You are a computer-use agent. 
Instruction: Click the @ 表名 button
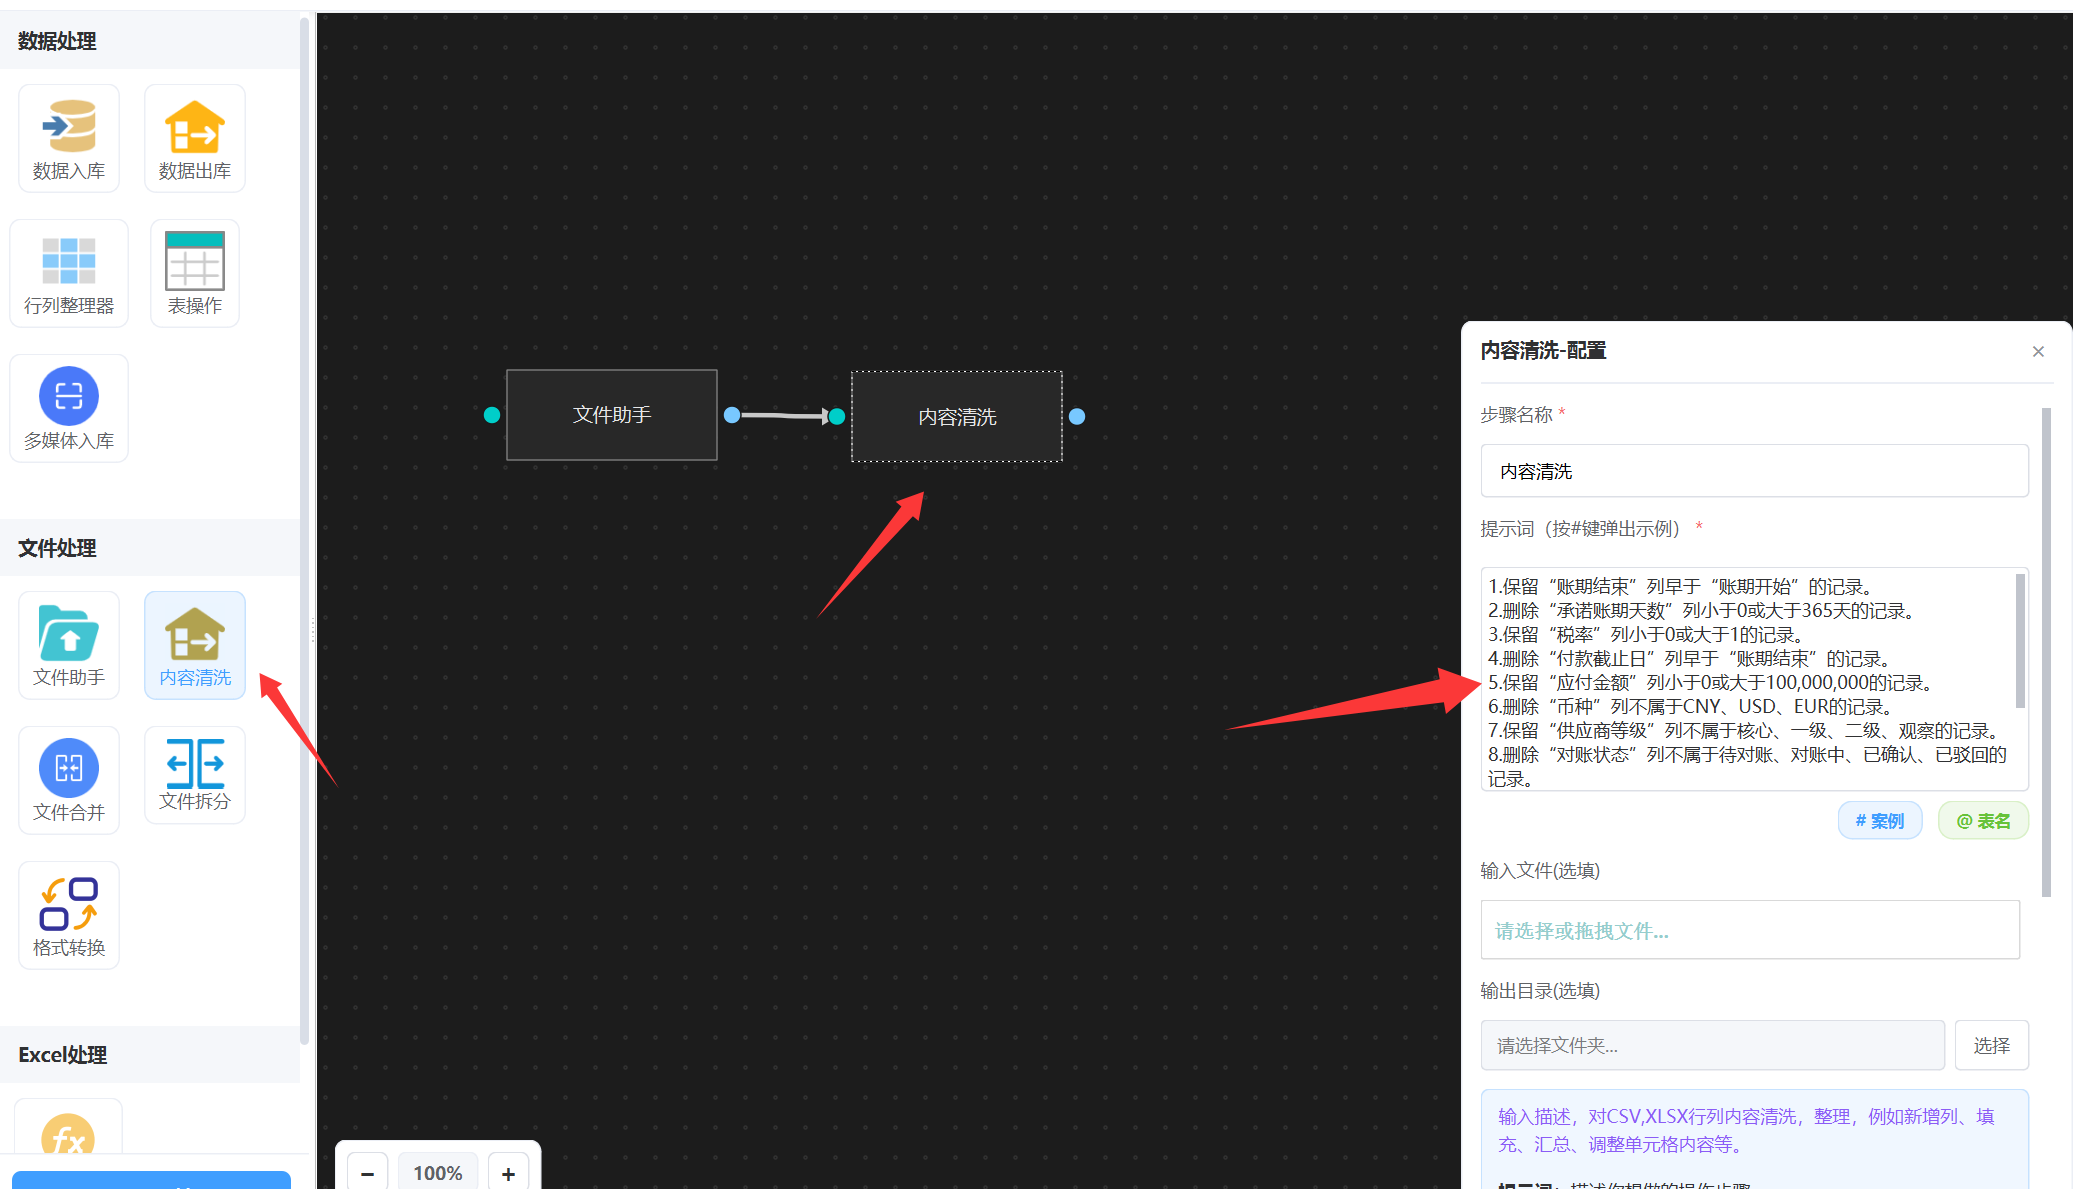(1982, 820)
